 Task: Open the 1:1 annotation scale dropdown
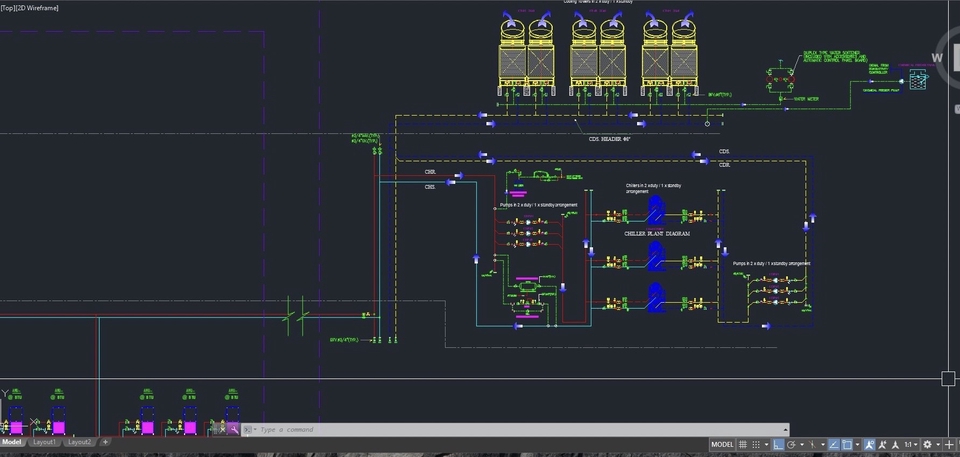tap(911, 444)
